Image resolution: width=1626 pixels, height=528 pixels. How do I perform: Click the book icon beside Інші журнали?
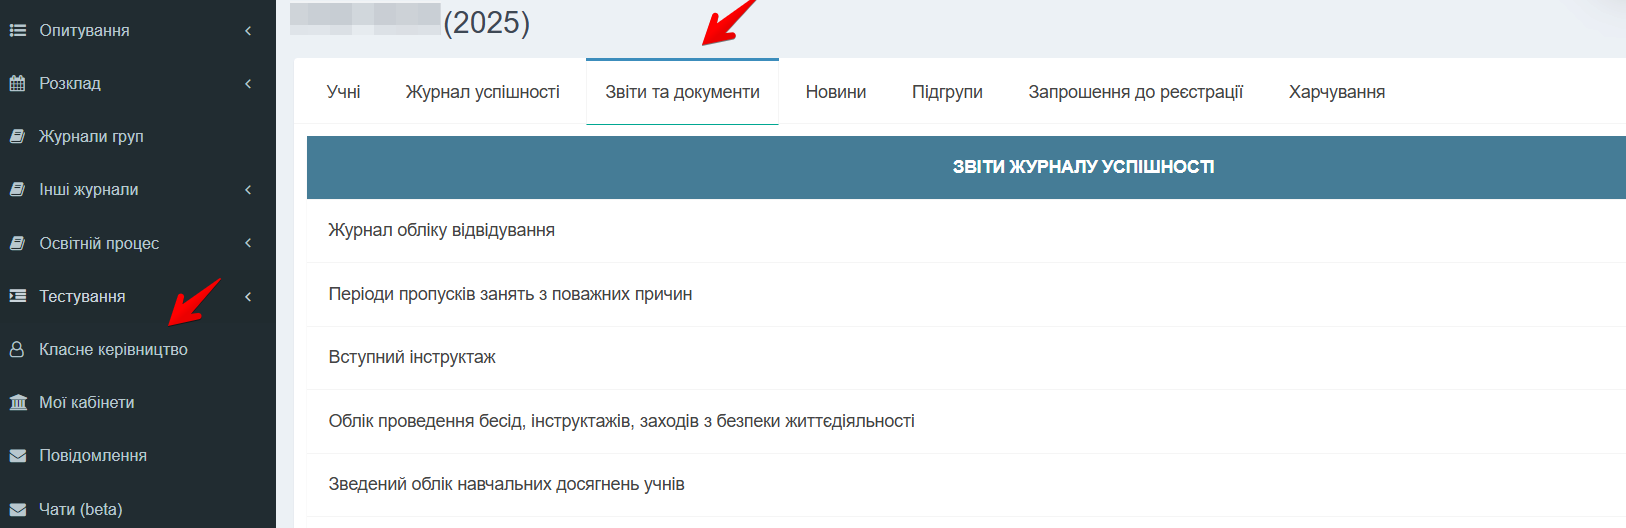17,190
